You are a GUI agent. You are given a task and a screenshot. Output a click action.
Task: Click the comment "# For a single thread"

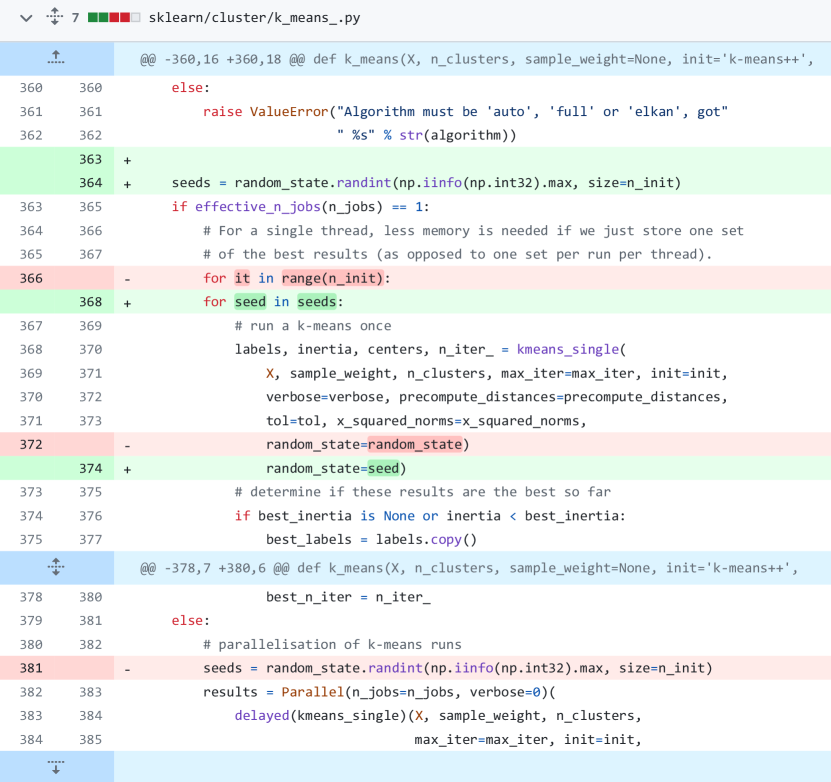point(473,230)
